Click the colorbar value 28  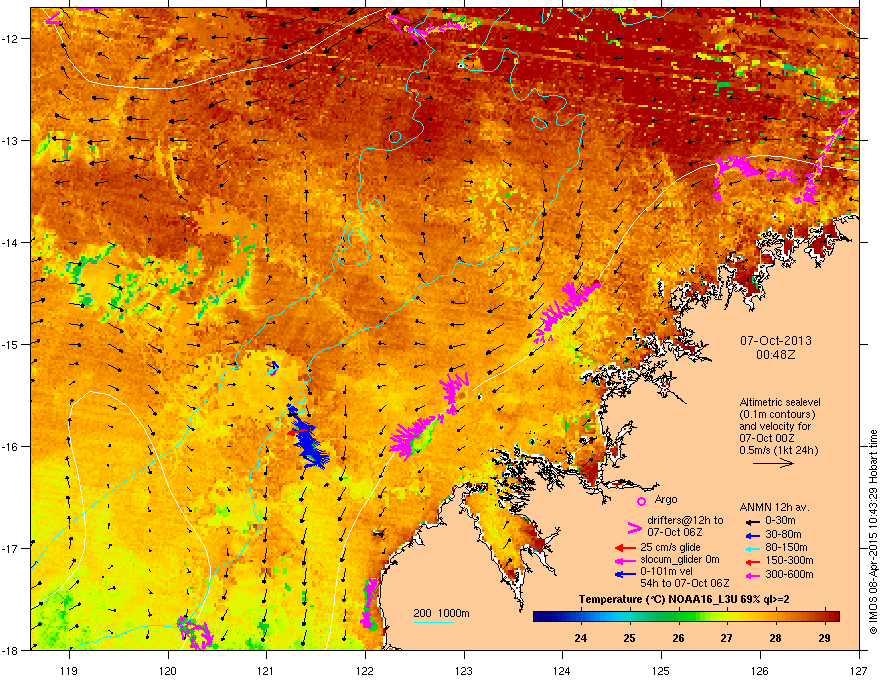pyautogui.click(x=776, y=638)
